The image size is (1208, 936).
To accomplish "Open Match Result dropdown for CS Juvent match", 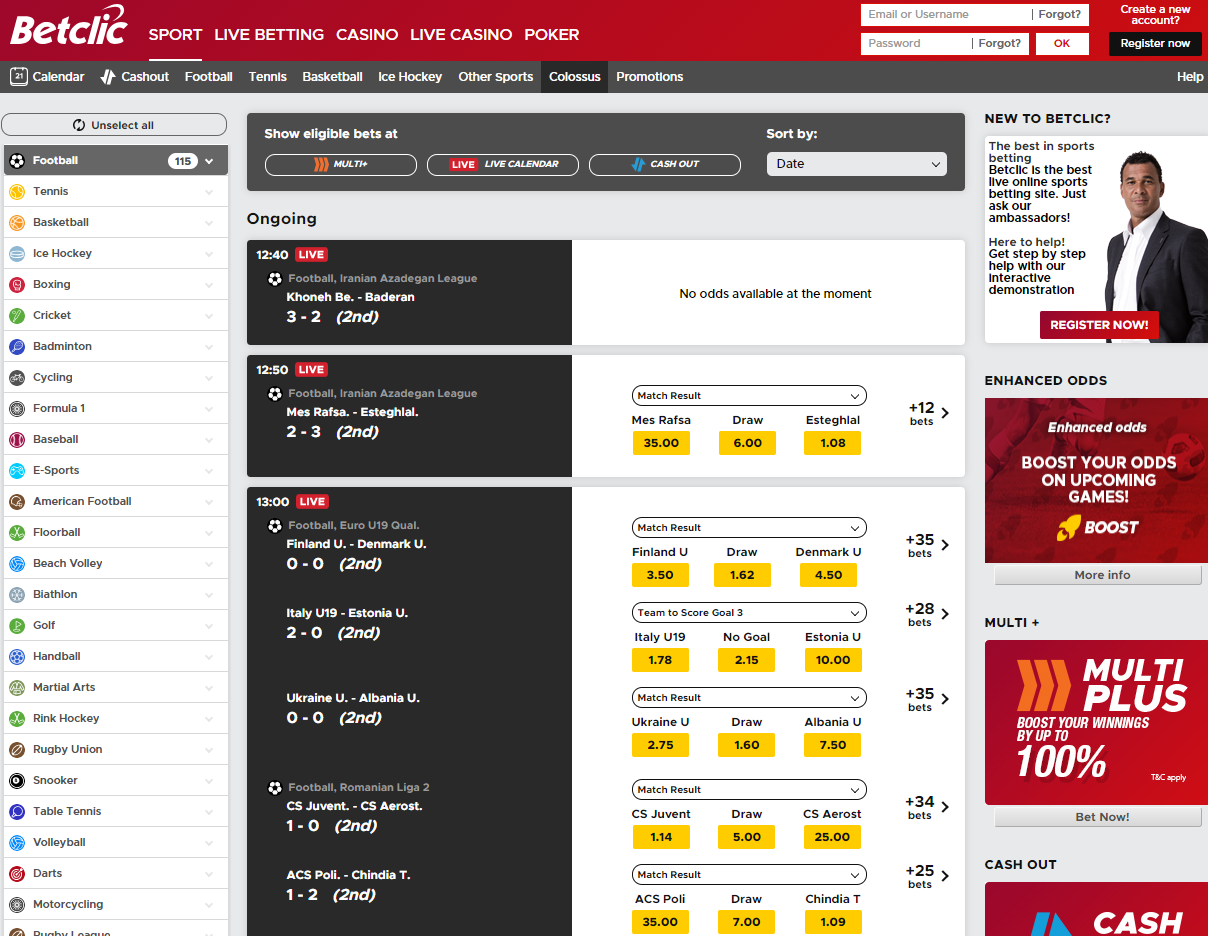I will tap(749, 790).
